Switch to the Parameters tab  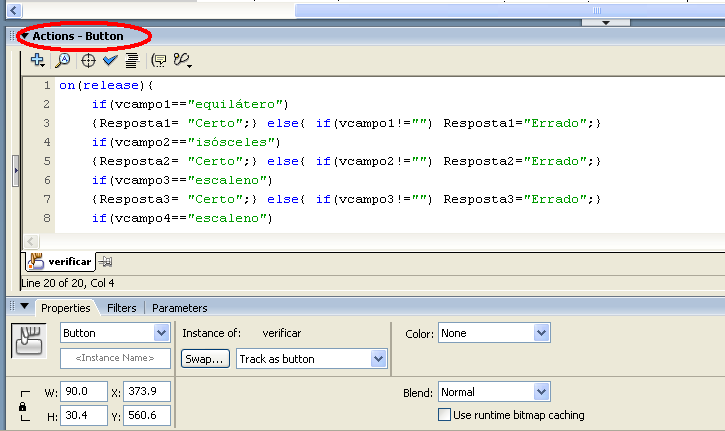coord(179,308)
